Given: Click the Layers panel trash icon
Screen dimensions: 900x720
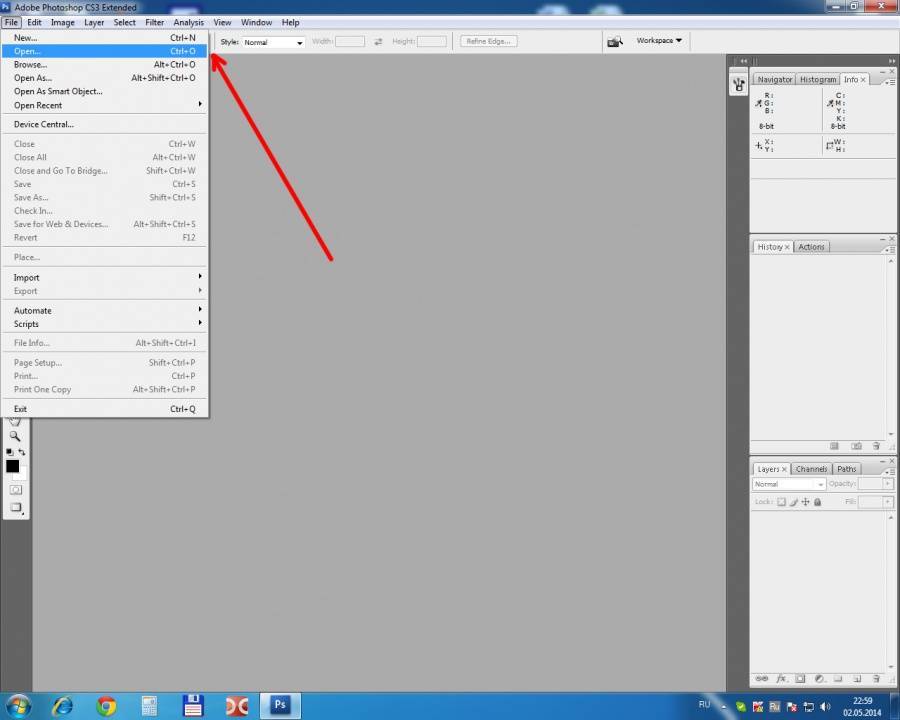Looking at the screenshot, I should tap(876, 678).
